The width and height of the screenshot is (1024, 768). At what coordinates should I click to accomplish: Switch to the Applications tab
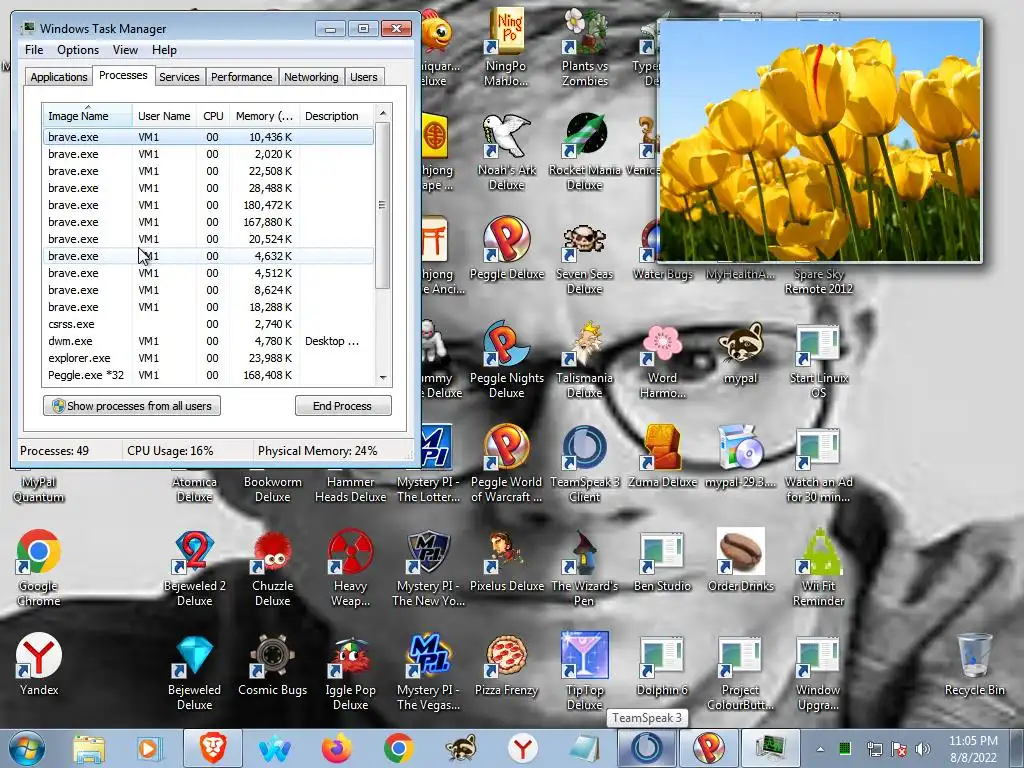coord(59,77)
